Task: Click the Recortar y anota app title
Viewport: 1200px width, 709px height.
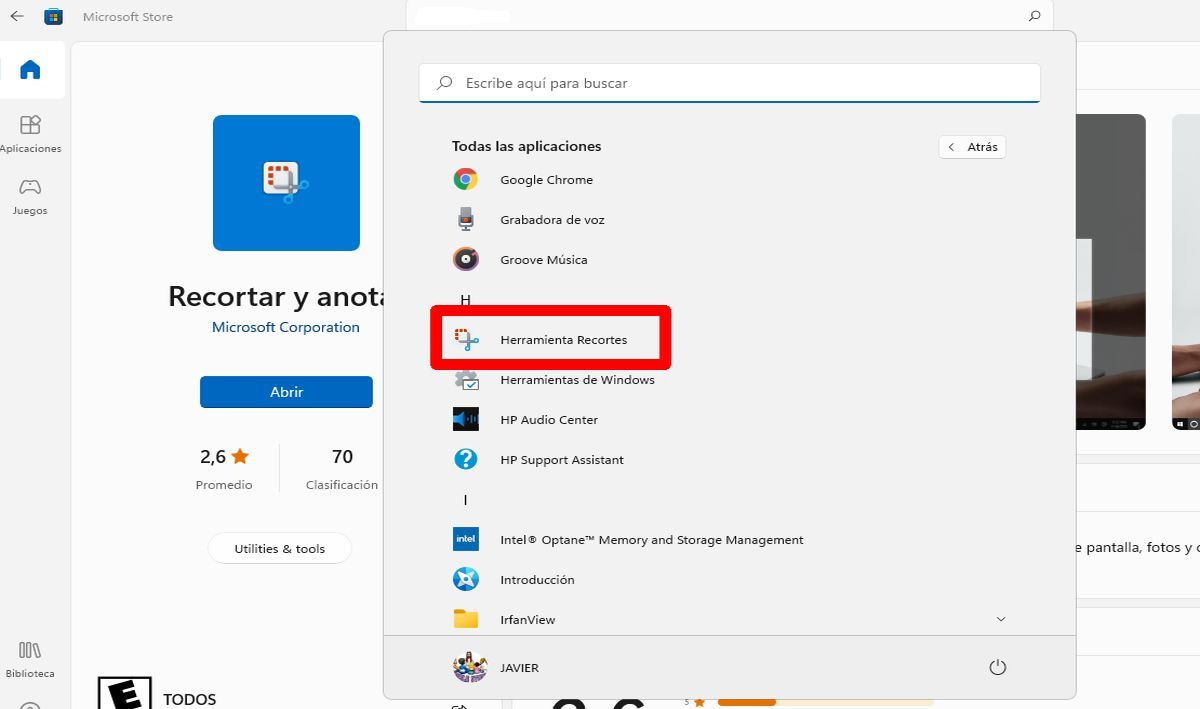Action: pos(277,297)
